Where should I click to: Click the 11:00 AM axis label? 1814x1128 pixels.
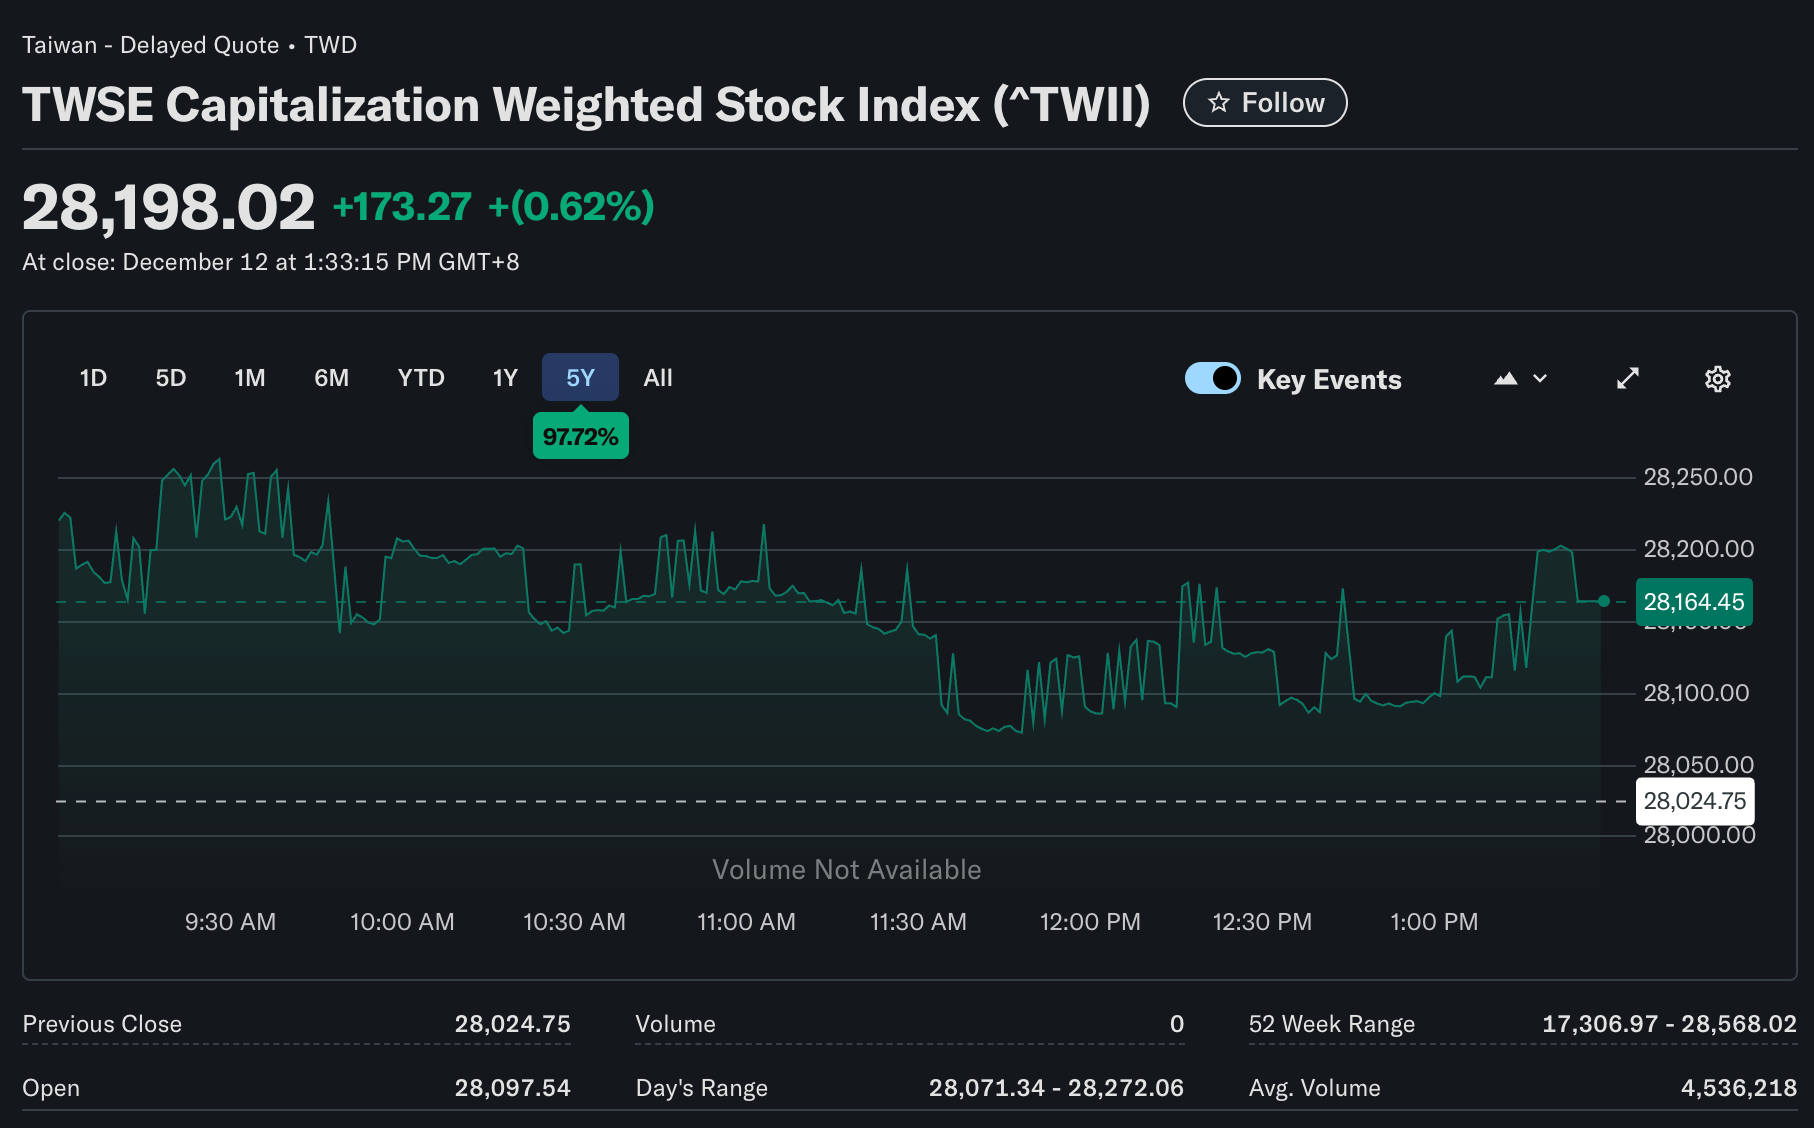pyautogui.click(x=746, y=922)
